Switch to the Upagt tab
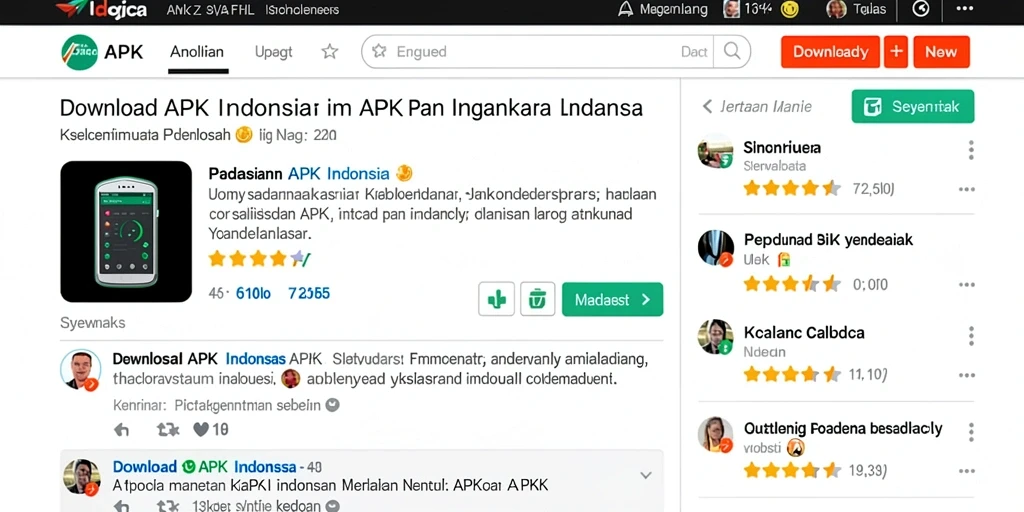1024x512 pixels. 274,52
